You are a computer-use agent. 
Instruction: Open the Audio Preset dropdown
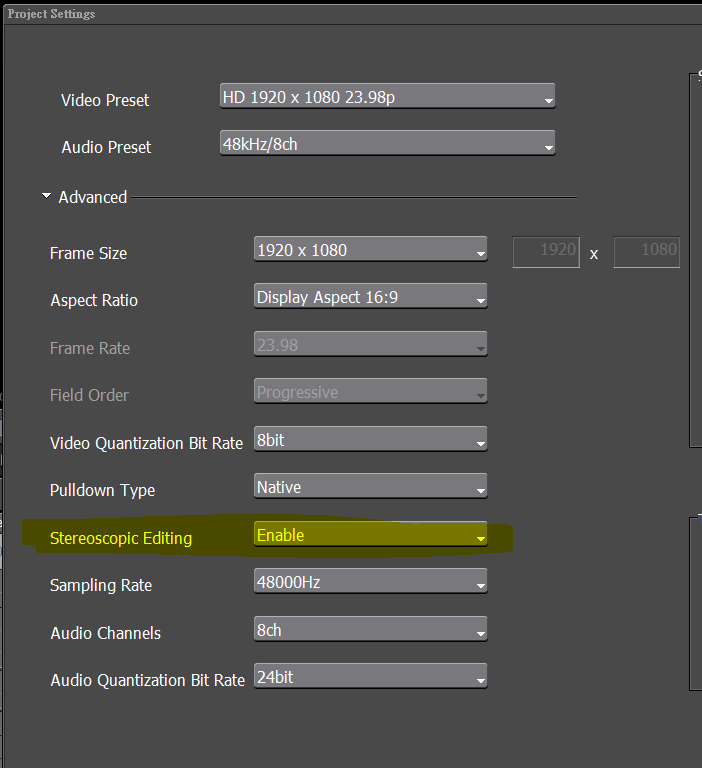click(x=386, y=144)
